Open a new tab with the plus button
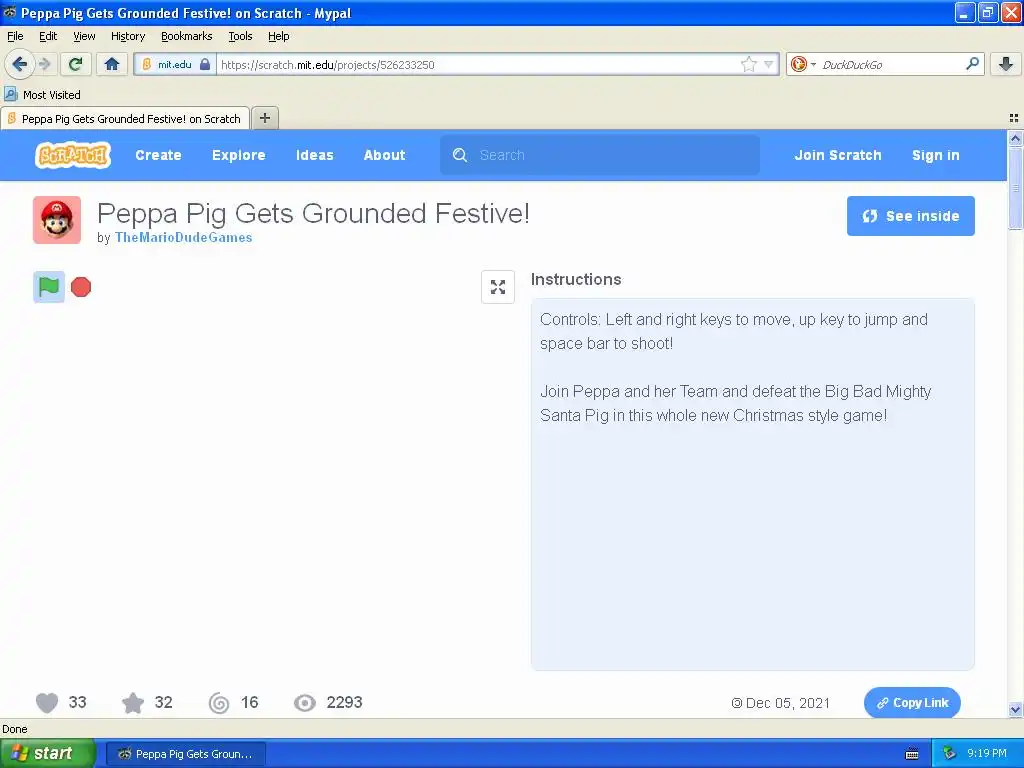This screenshot has width=1024, height=768. 264,118
